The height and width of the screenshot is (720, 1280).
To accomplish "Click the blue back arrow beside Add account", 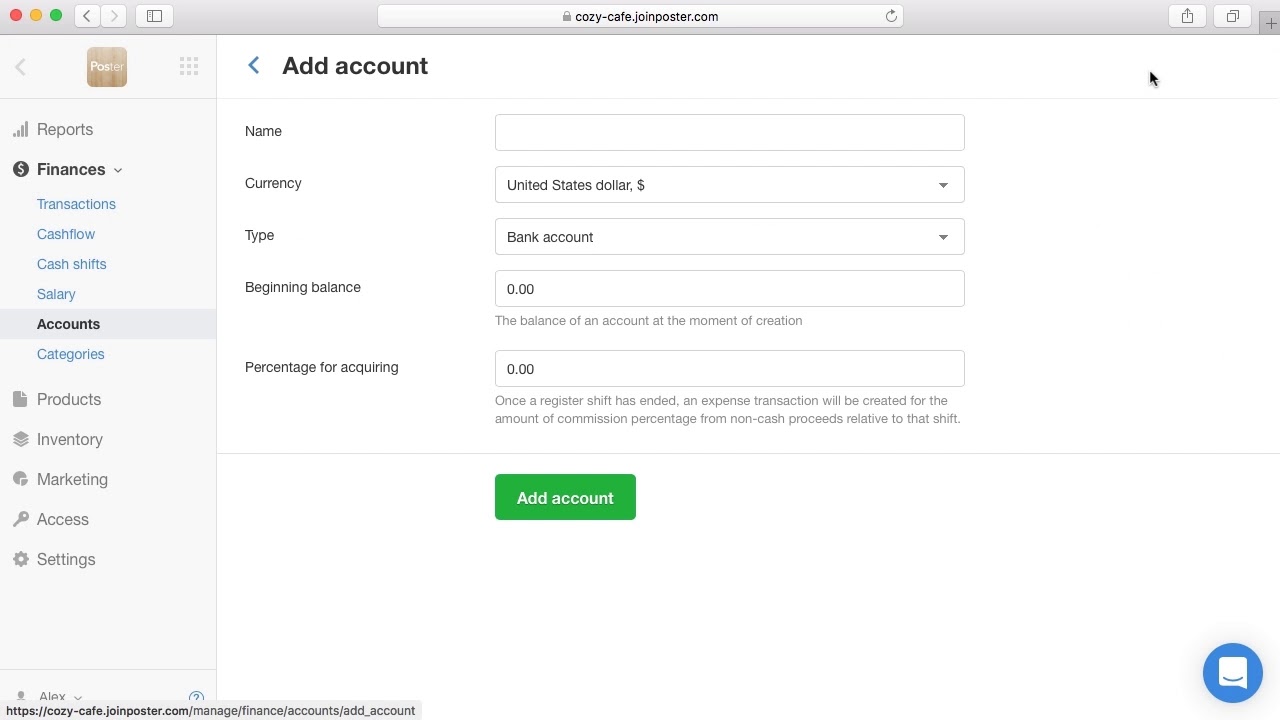I will pos(254,65).
